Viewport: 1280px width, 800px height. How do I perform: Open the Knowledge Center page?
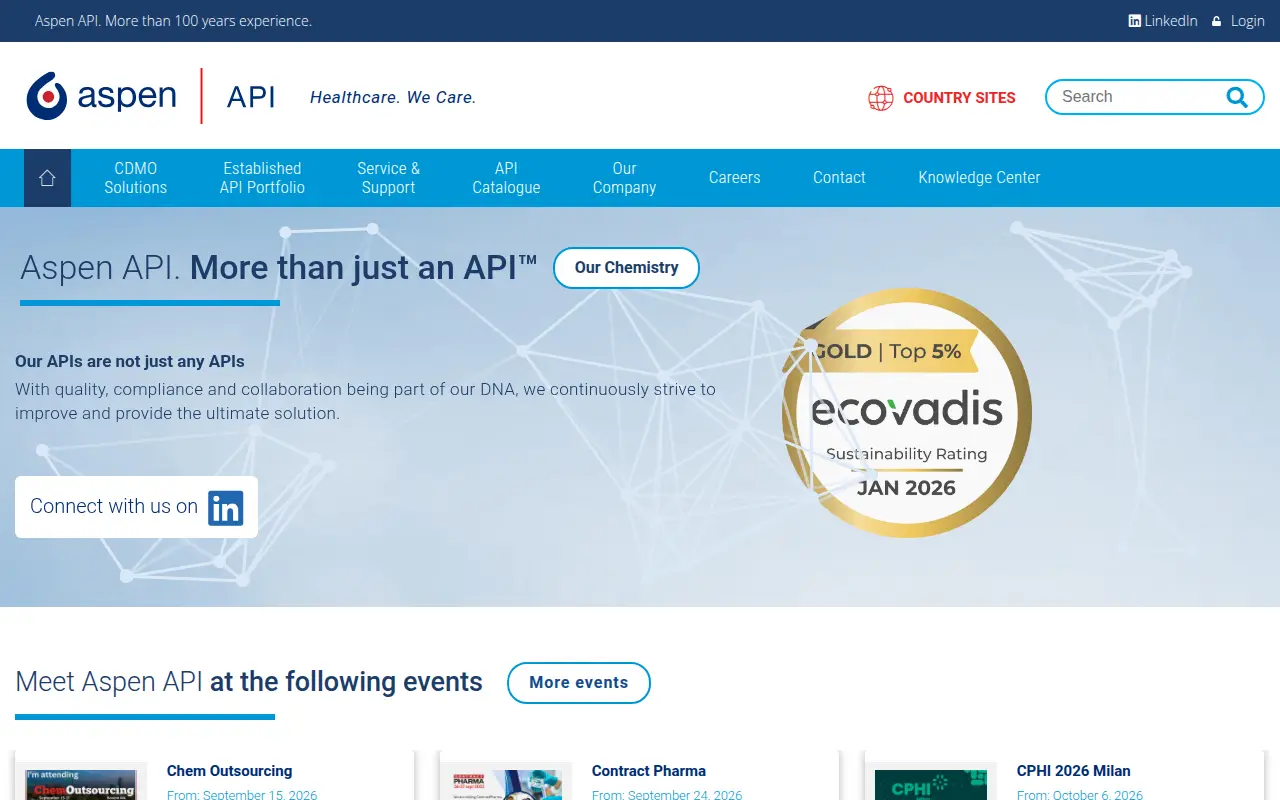click(x=979, y=178)
